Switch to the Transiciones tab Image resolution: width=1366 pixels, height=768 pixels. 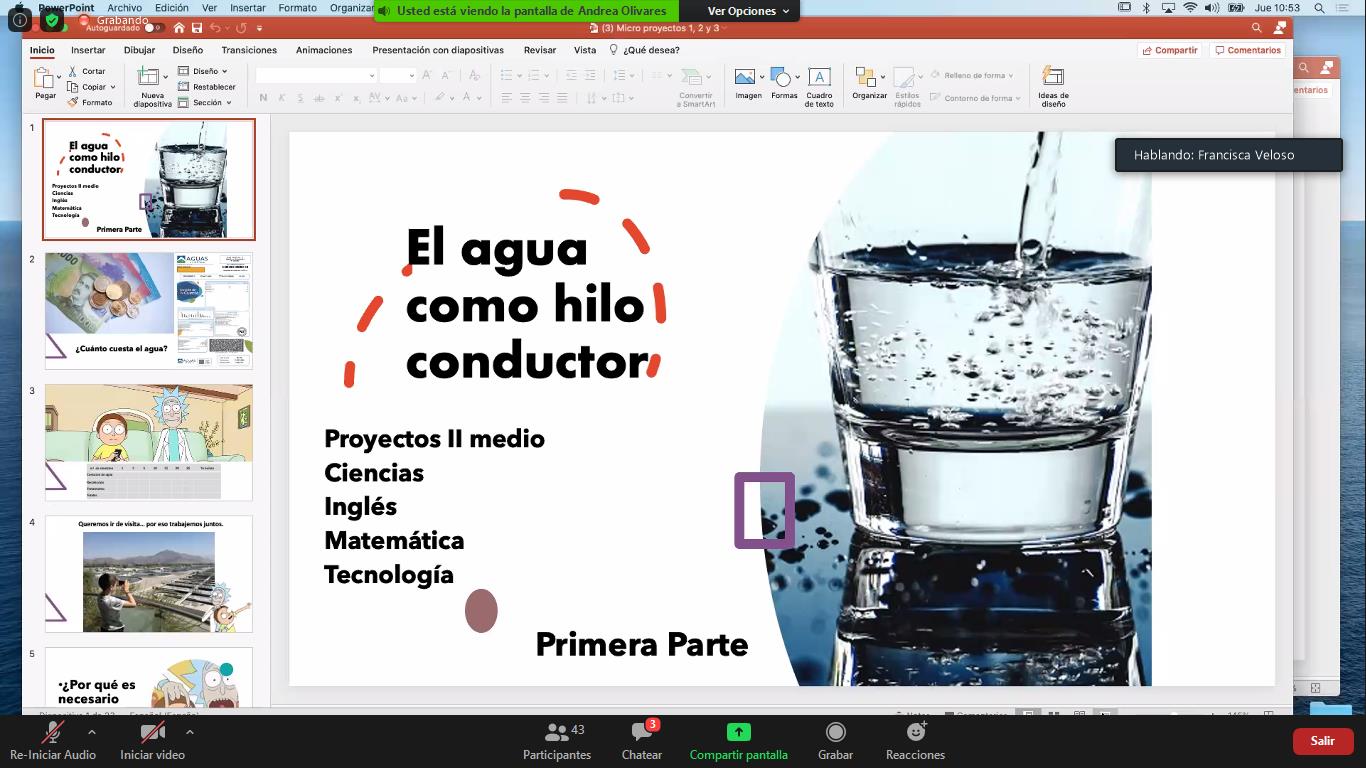coord(249,50)
